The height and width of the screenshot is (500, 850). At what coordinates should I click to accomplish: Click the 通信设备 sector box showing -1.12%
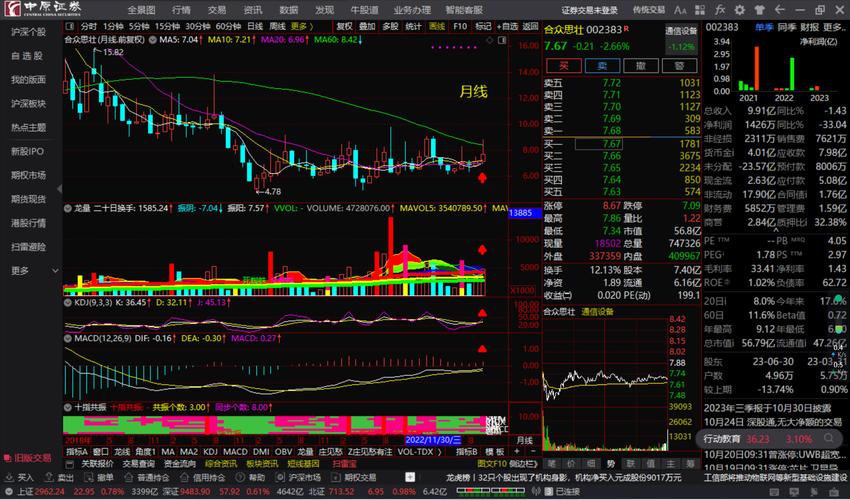681,39
